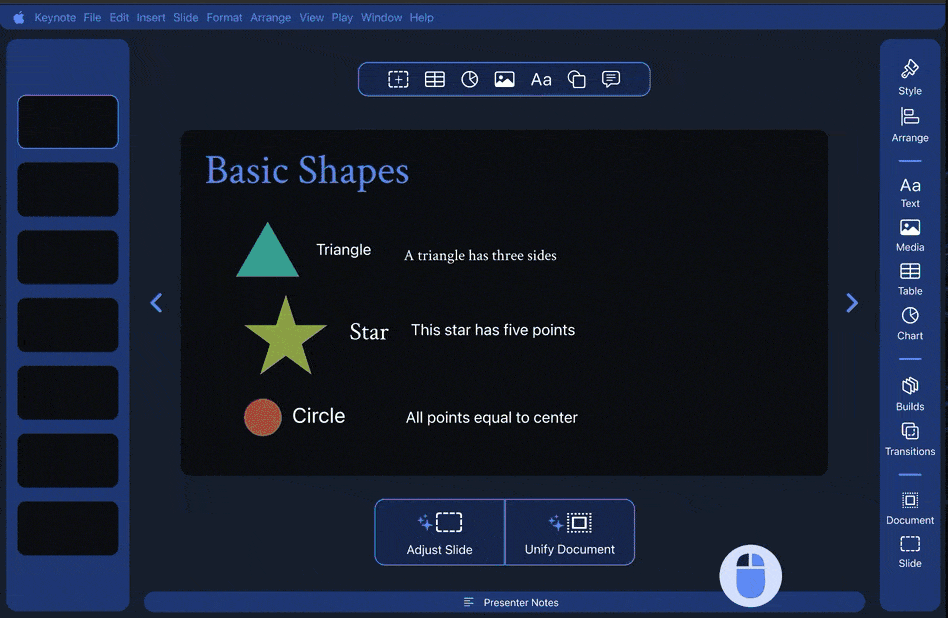Screen dimensions: 948x618
Task: Open the Transitions panel in right sidebar
Action: pyautogui.click(x=910, y=439)
